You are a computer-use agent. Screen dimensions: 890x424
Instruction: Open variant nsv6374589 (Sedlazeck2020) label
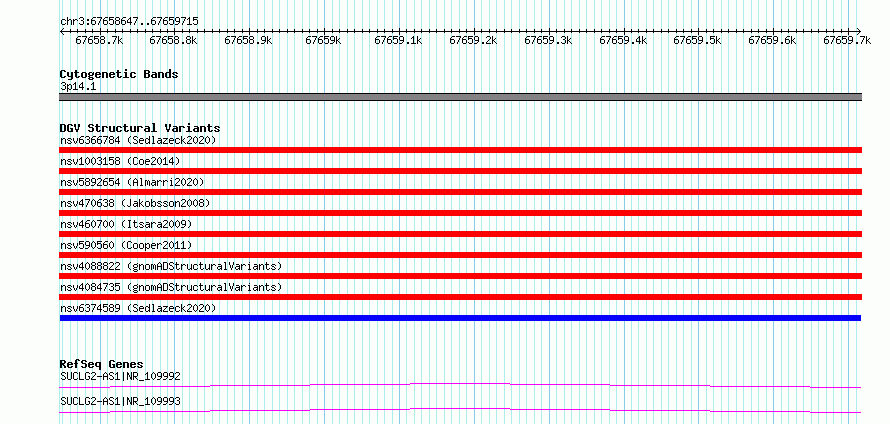click(x=138, y=308)
